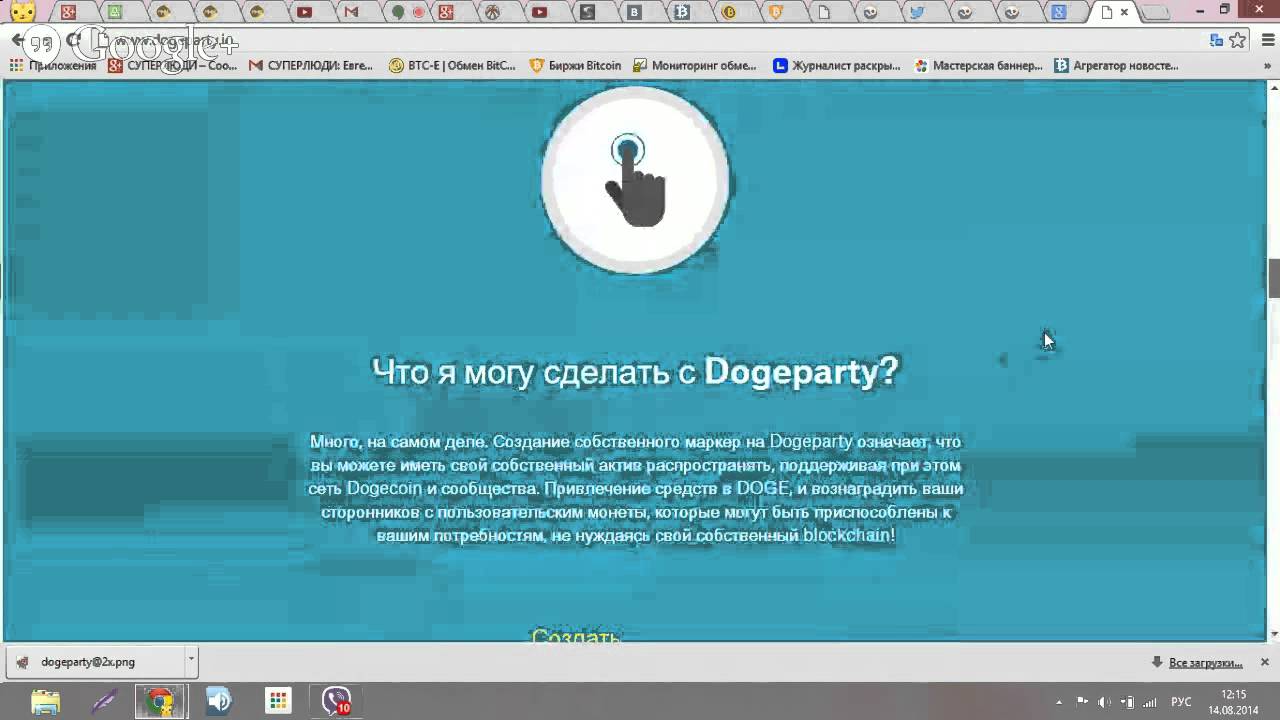Close the active browser tab
Image resolution: width=1280 pixels, height=720 pixels.
1124,12
